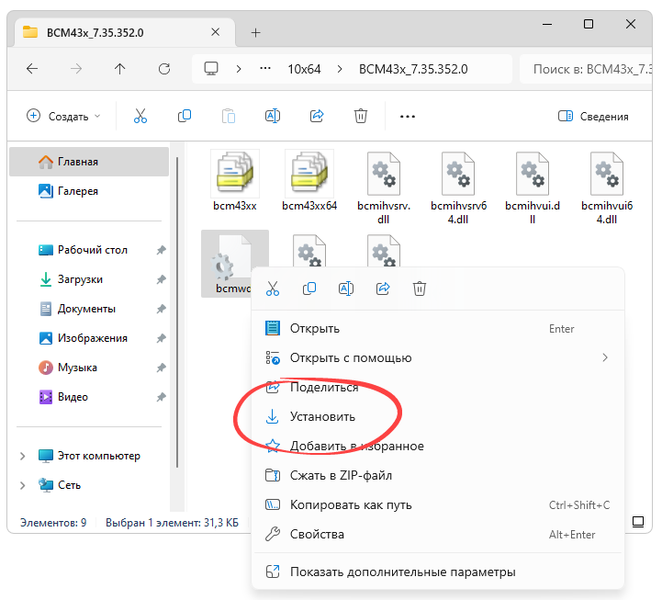Image resolution: width=662 pixels, height=600 pixels.
Task: Select the bcmihvui.dll file
Action: point(532,188)
